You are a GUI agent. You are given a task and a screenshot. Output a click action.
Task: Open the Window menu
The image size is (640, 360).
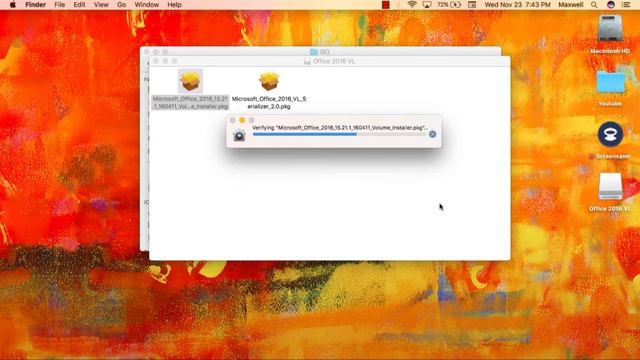click(147, 5)
